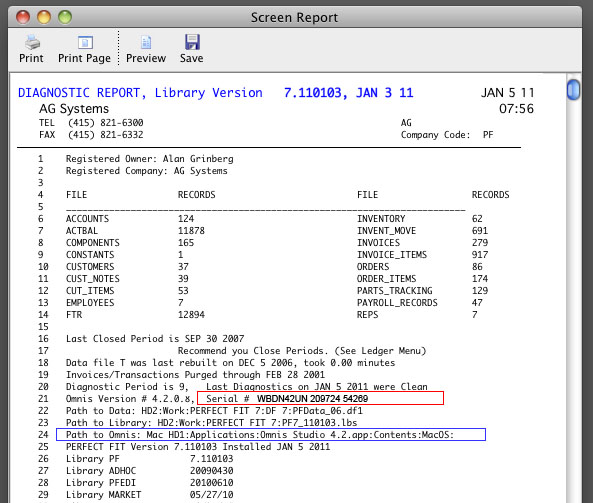The height and width of the screenshot is (503, 593).
Task: Open the Preview document icon
Action: (x=146, y=42)
